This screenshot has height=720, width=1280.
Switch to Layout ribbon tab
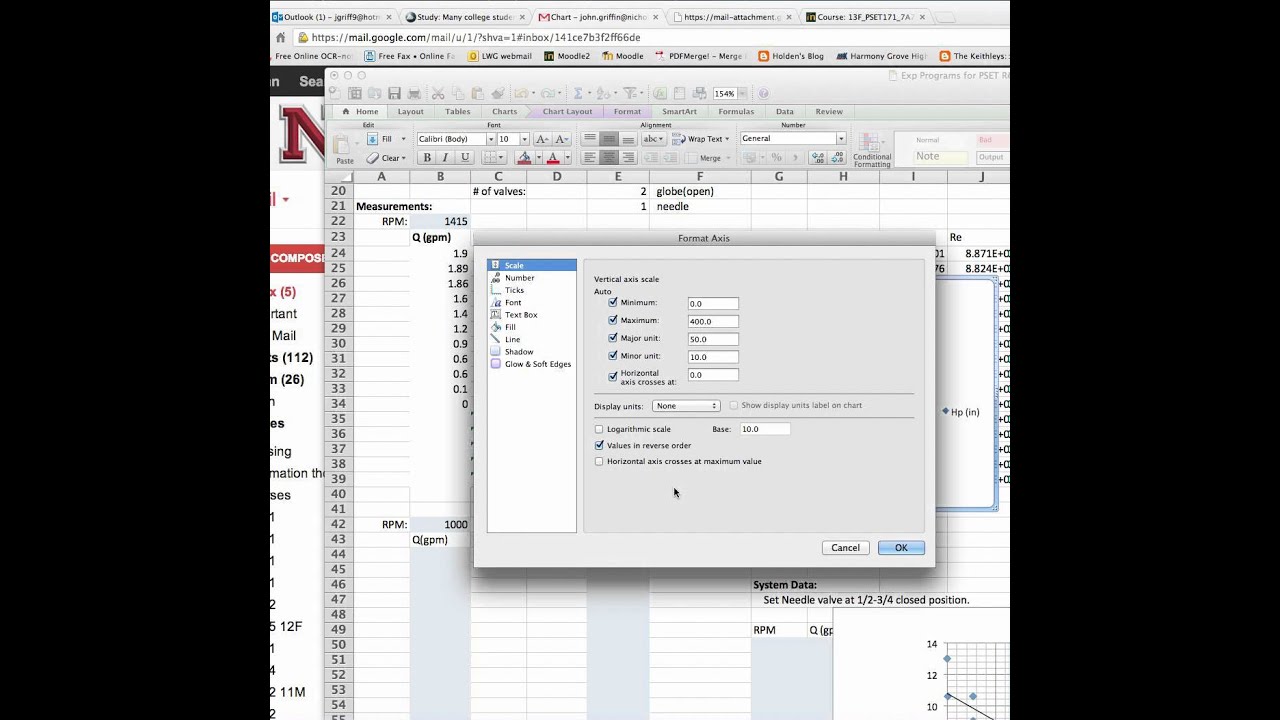[411, 112]
